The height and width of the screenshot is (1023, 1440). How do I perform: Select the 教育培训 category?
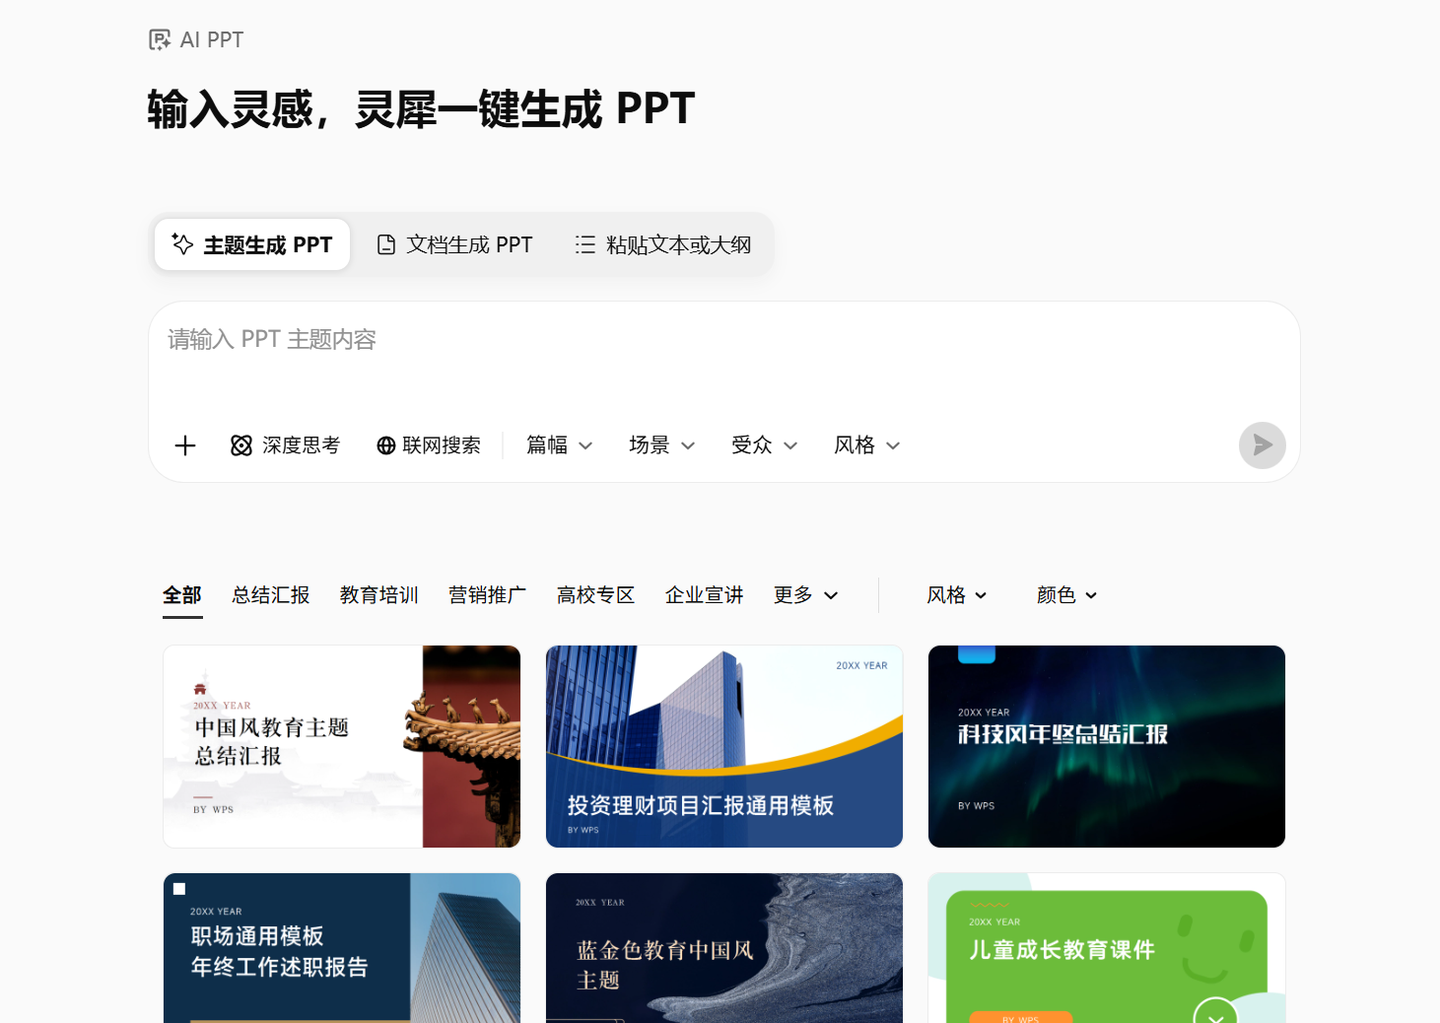[379, 595]
